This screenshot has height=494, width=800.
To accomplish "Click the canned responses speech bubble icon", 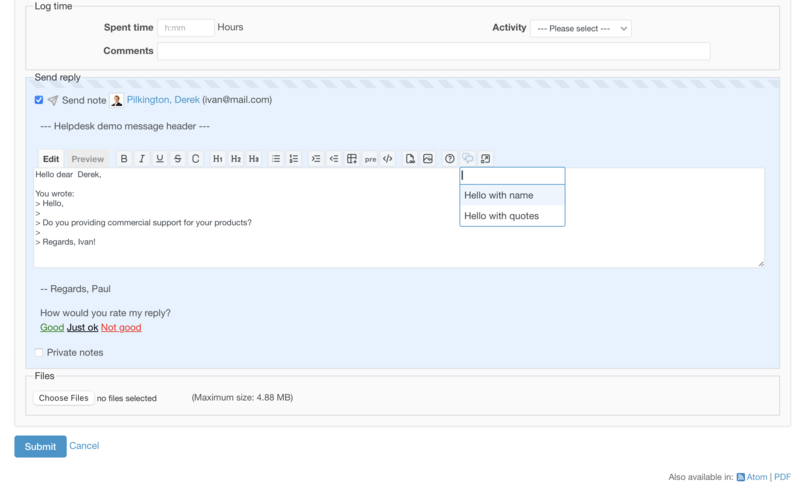I will 468,159.
